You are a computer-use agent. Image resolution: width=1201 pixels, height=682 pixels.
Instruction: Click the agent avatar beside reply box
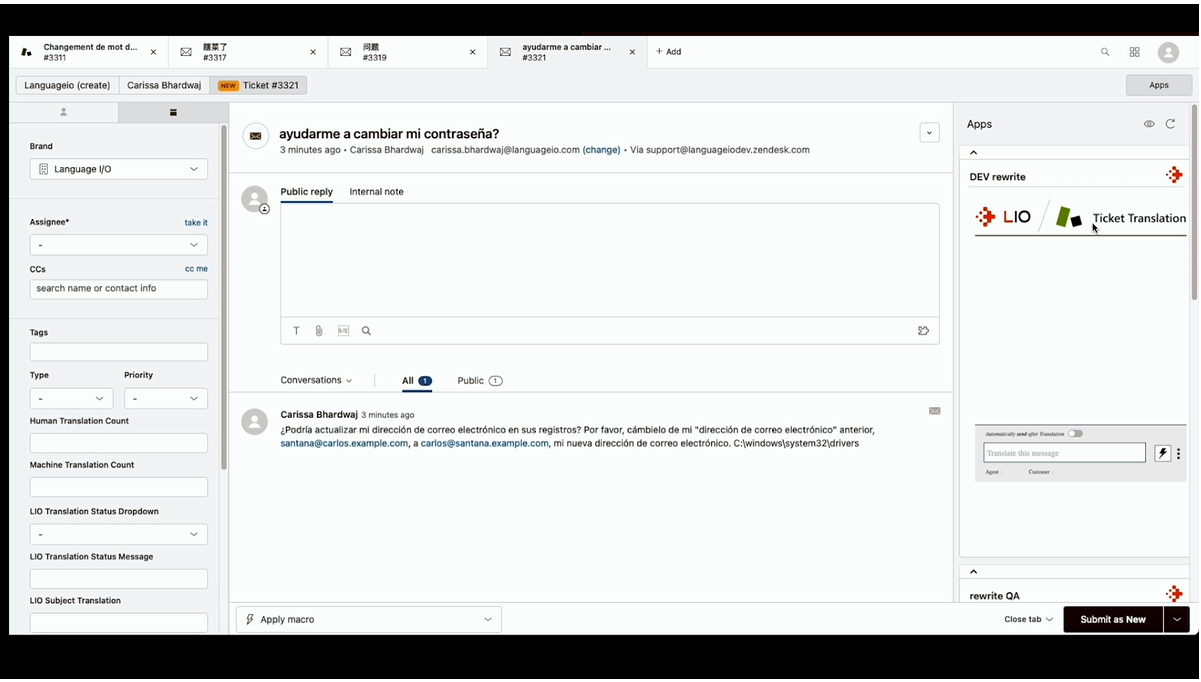(x=255, y=199)
